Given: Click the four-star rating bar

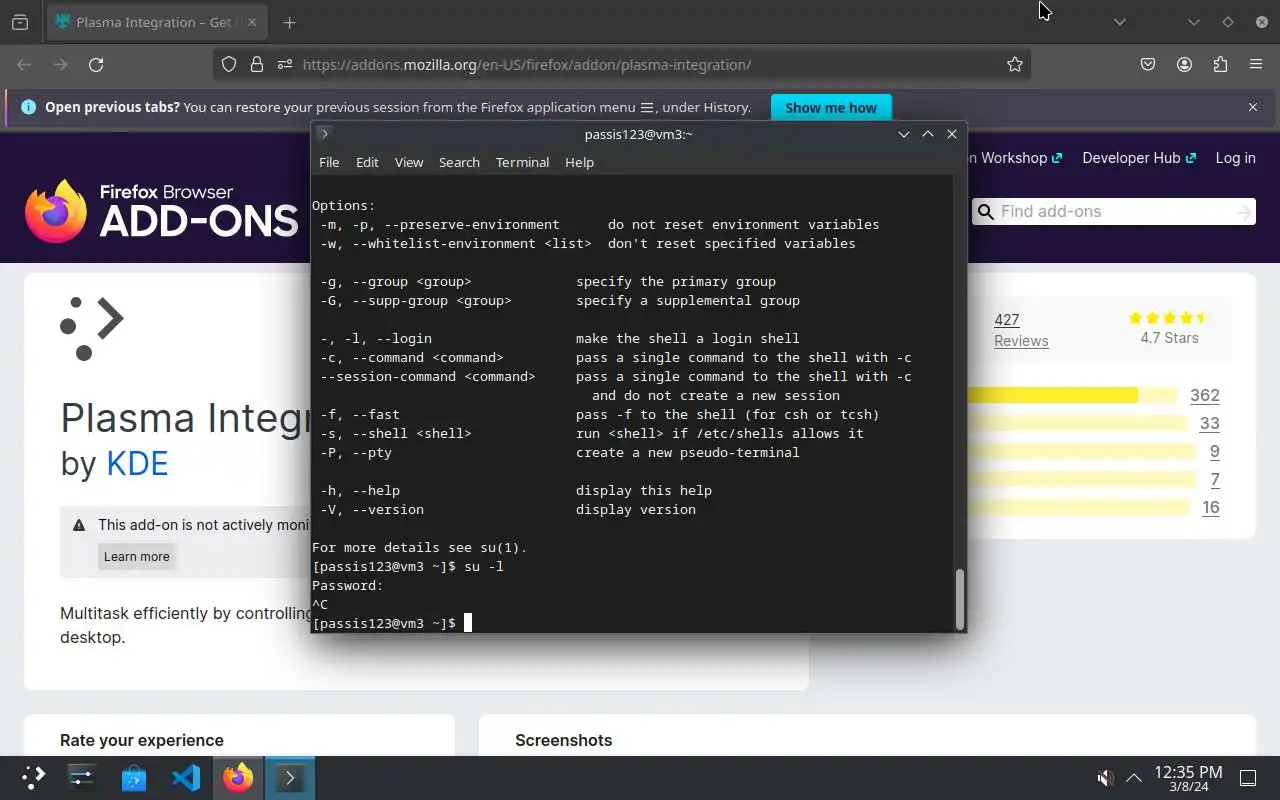Looking at the screenshot, I should click(x=1078, y=423).
